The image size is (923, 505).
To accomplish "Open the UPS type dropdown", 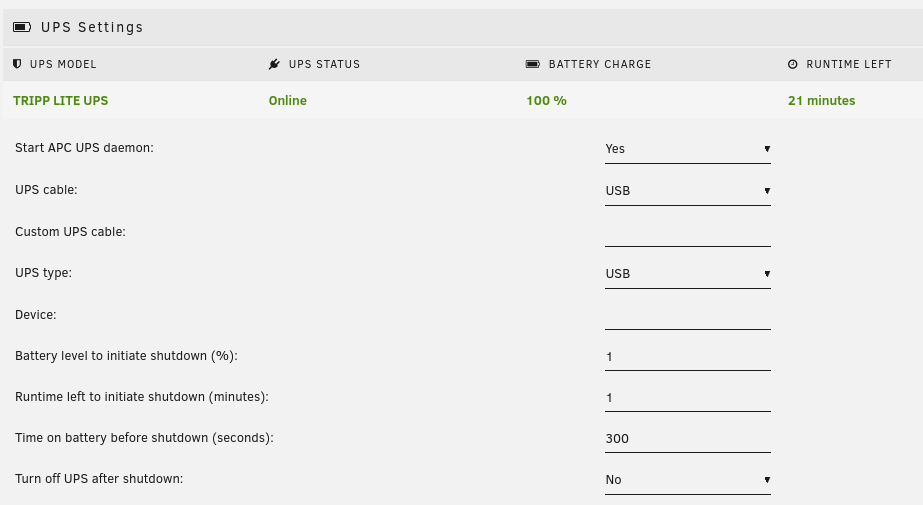I will click(688, 274).
